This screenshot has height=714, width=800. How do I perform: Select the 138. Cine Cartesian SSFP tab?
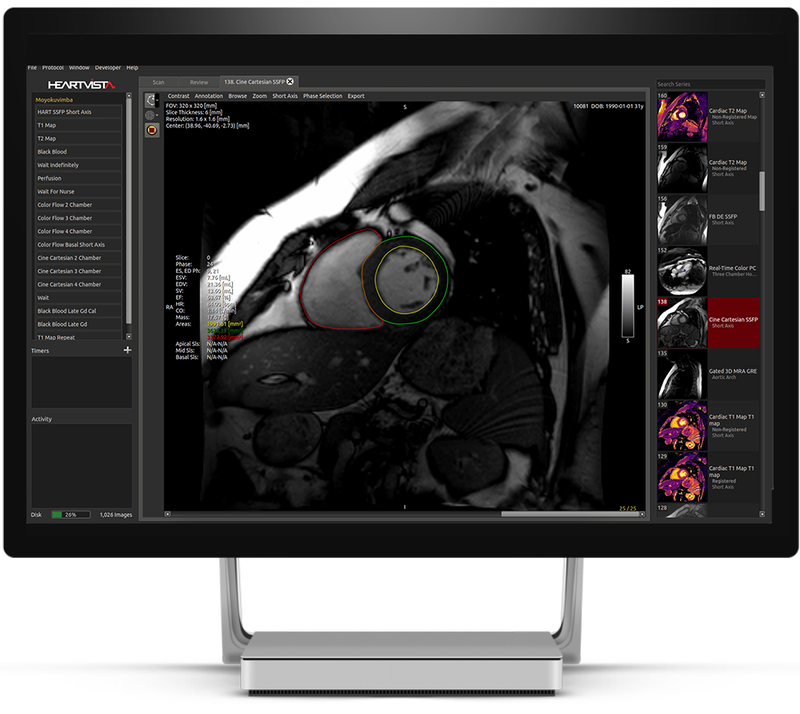tap(254, 82)
